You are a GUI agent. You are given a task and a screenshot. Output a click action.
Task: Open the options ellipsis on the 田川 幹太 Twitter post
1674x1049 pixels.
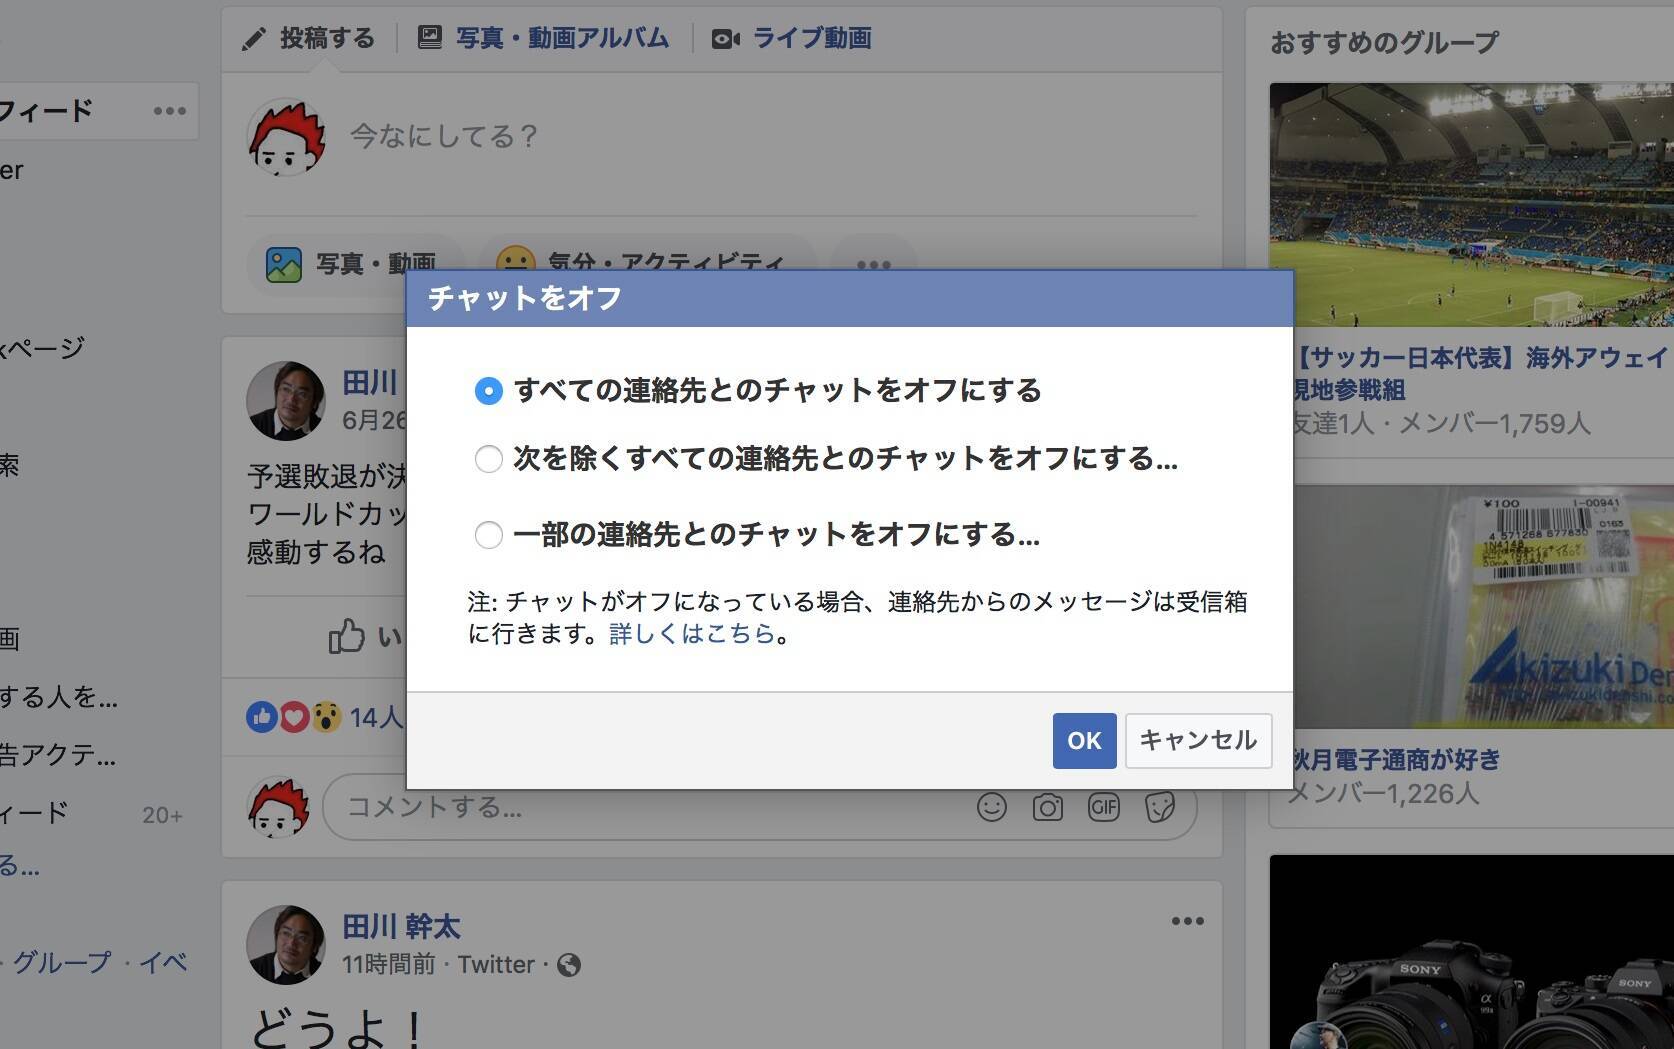(x=1188, y=921)
